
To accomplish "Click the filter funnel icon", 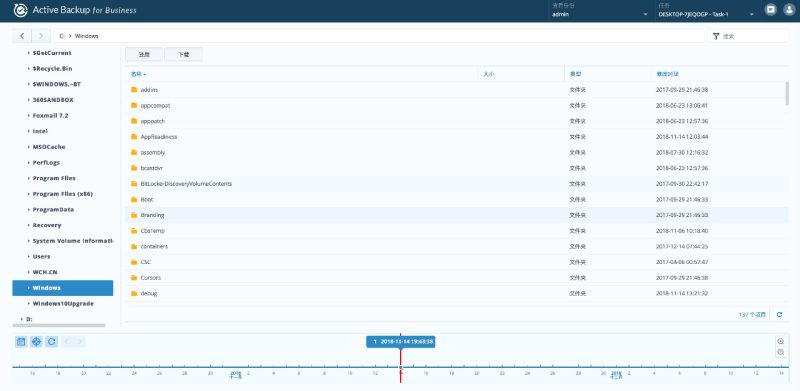I will pyautogui.click(x=716, y=36).
